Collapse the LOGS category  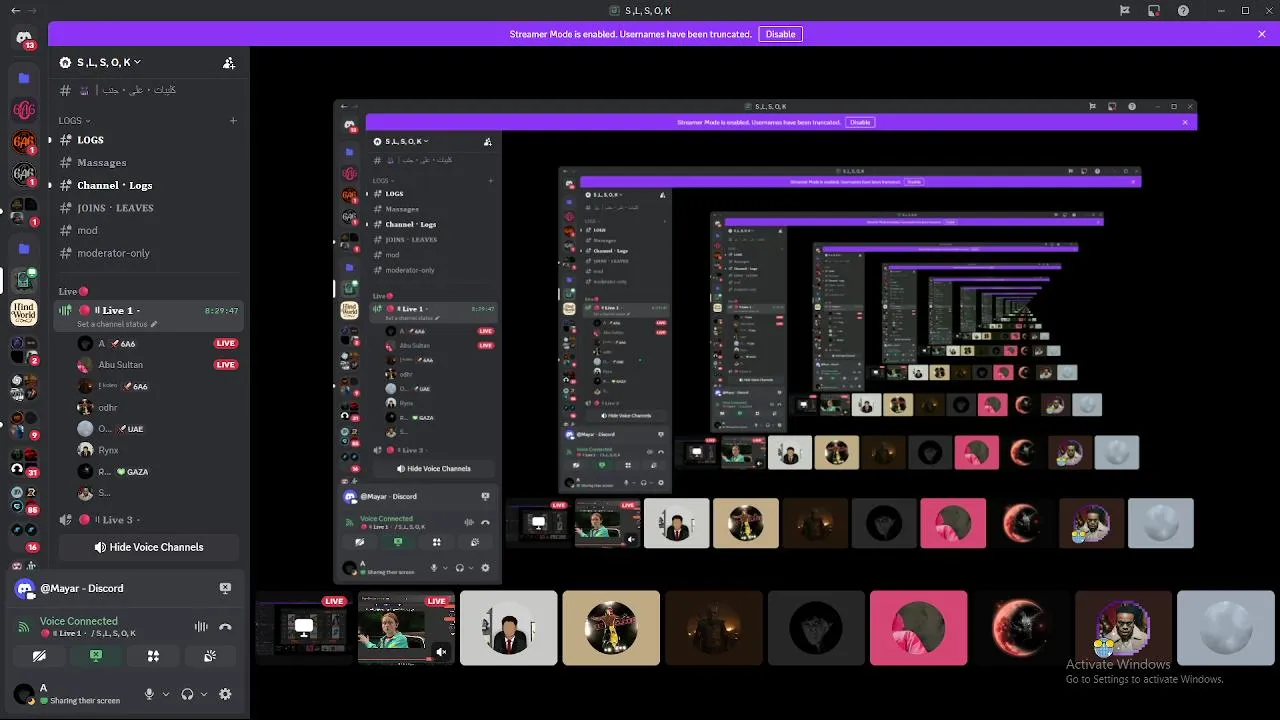tap(74, 121)
